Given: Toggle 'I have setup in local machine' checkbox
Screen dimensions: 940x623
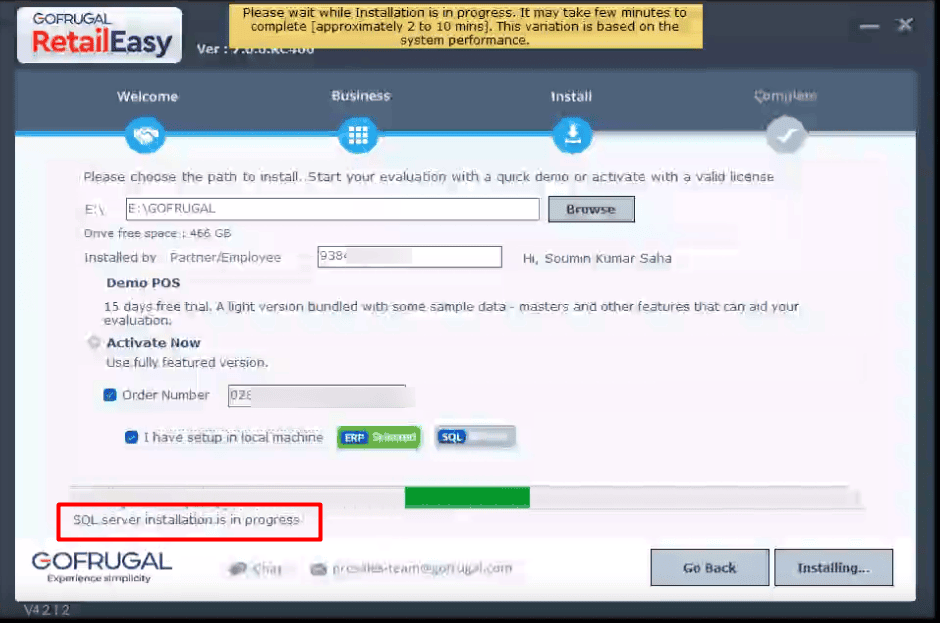Looking at the screenshot, I should click(131, 437).
